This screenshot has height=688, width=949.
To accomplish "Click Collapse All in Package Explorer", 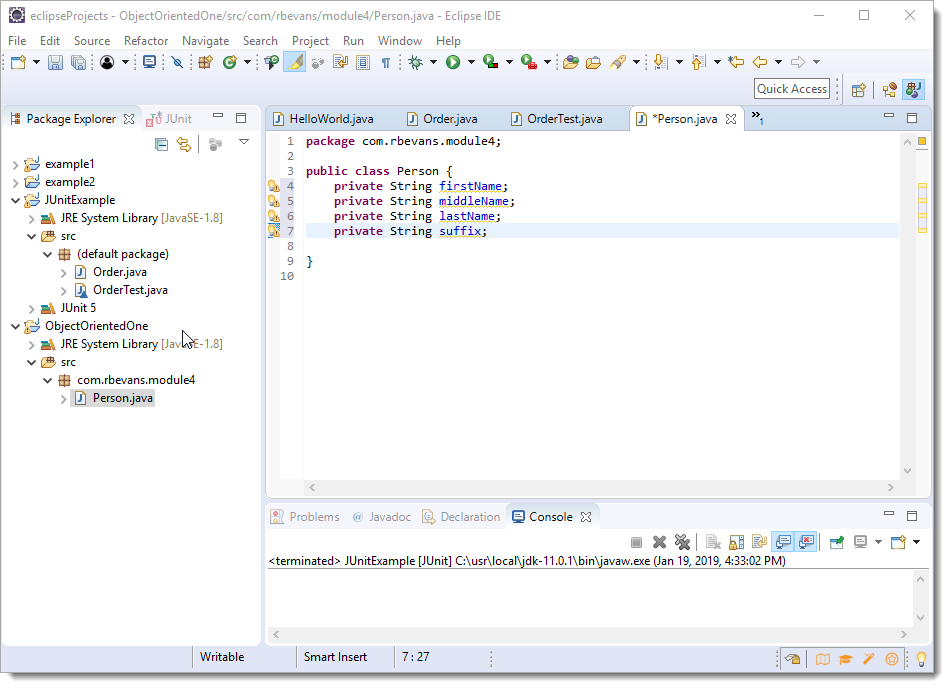I will pyautogui.click(x=162, y=145).
